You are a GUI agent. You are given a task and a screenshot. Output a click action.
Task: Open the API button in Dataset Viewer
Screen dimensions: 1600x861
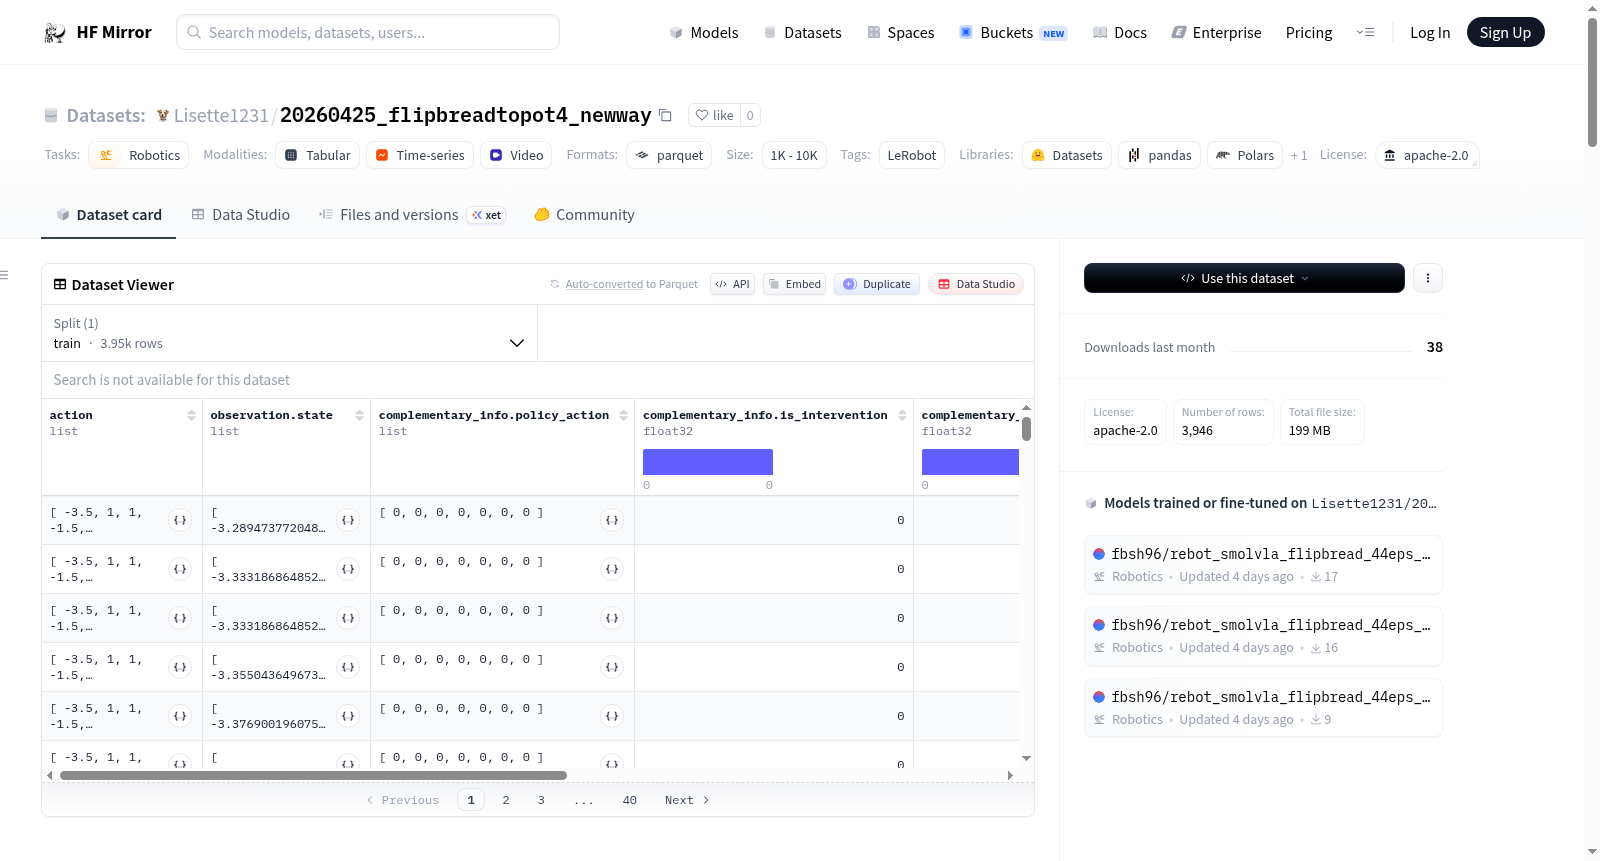click(x=732, y=284)
